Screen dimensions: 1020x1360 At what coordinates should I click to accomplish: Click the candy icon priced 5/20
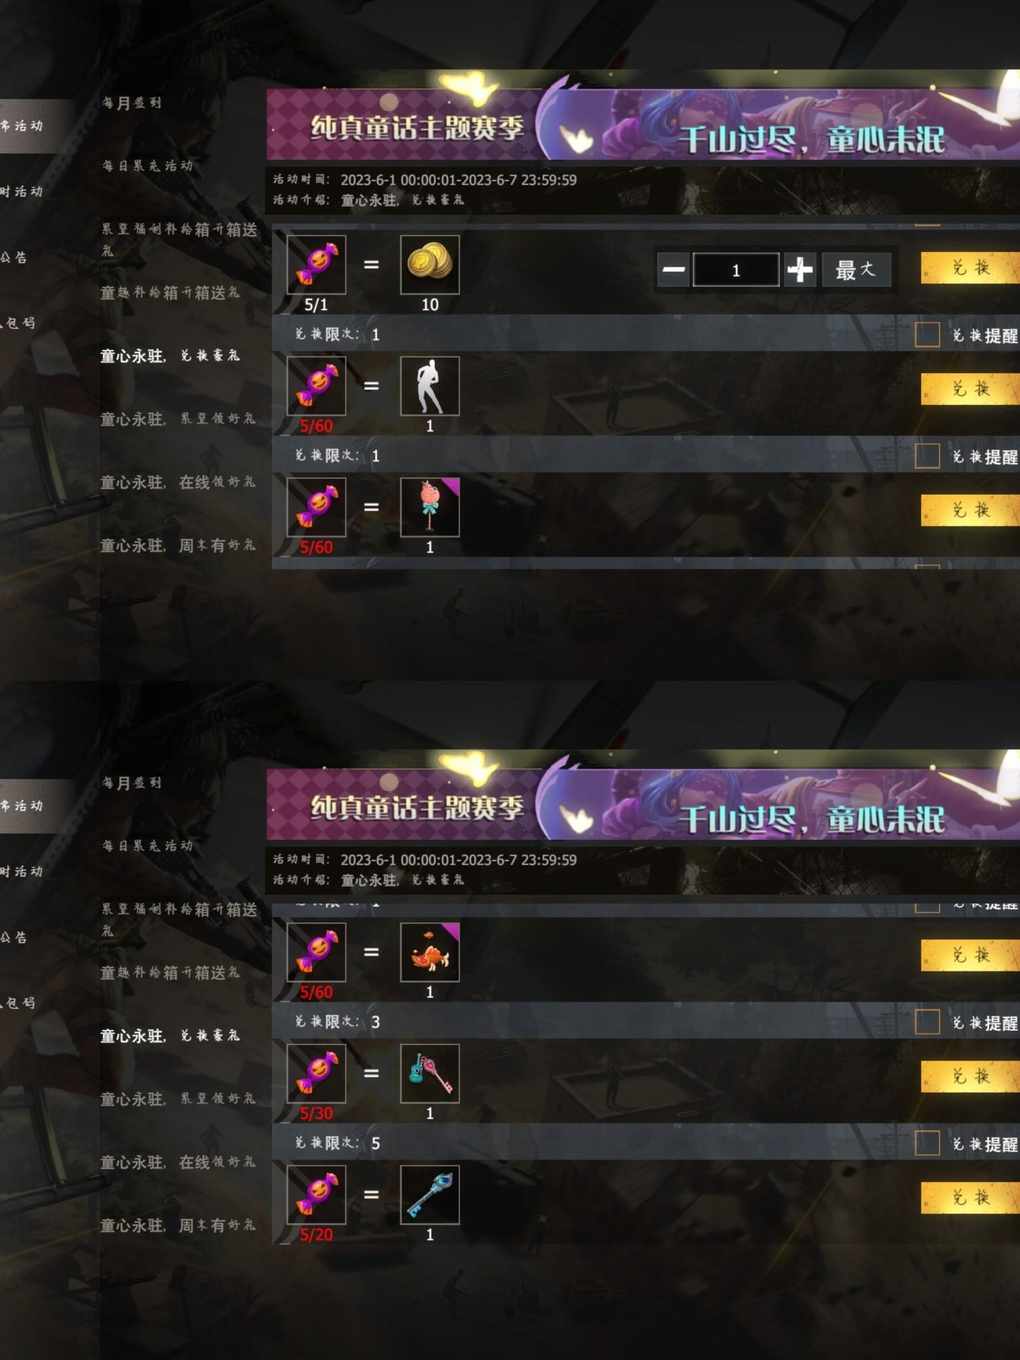tap(316, 1195)
